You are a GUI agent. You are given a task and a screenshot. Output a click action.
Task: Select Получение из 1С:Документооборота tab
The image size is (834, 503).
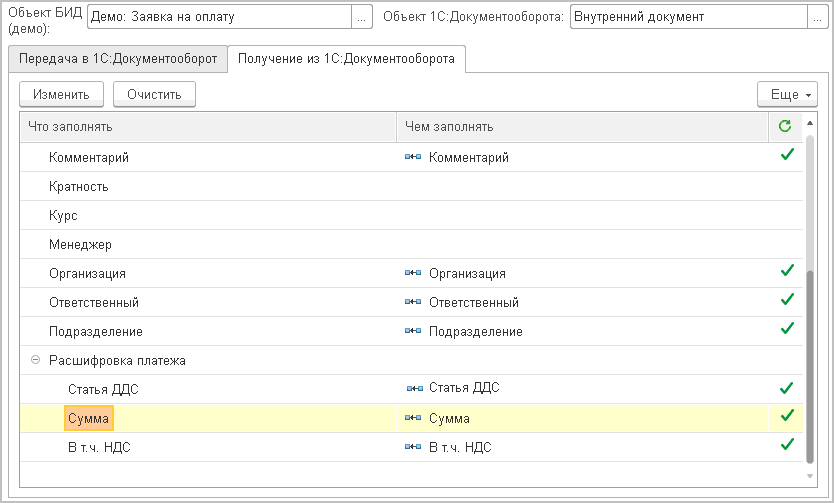pos(346,59)
